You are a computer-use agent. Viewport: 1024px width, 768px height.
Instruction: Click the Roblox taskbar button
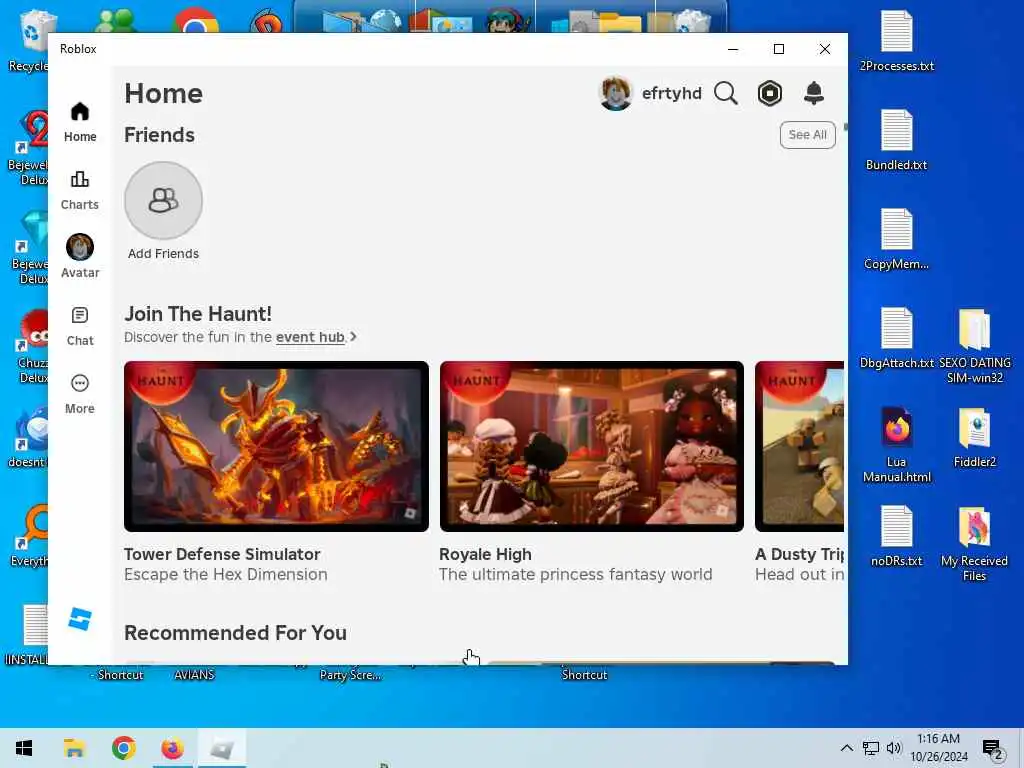(x=221, y=748)
